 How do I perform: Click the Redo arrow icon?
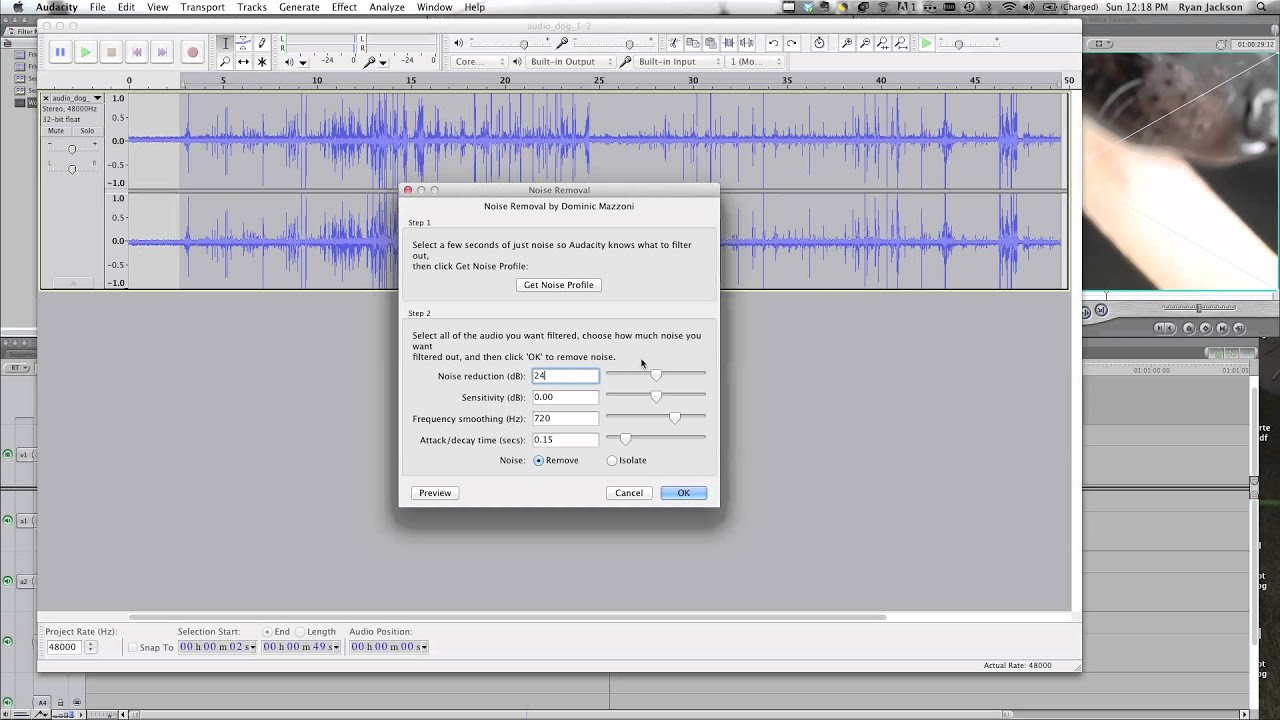(791, 43)
